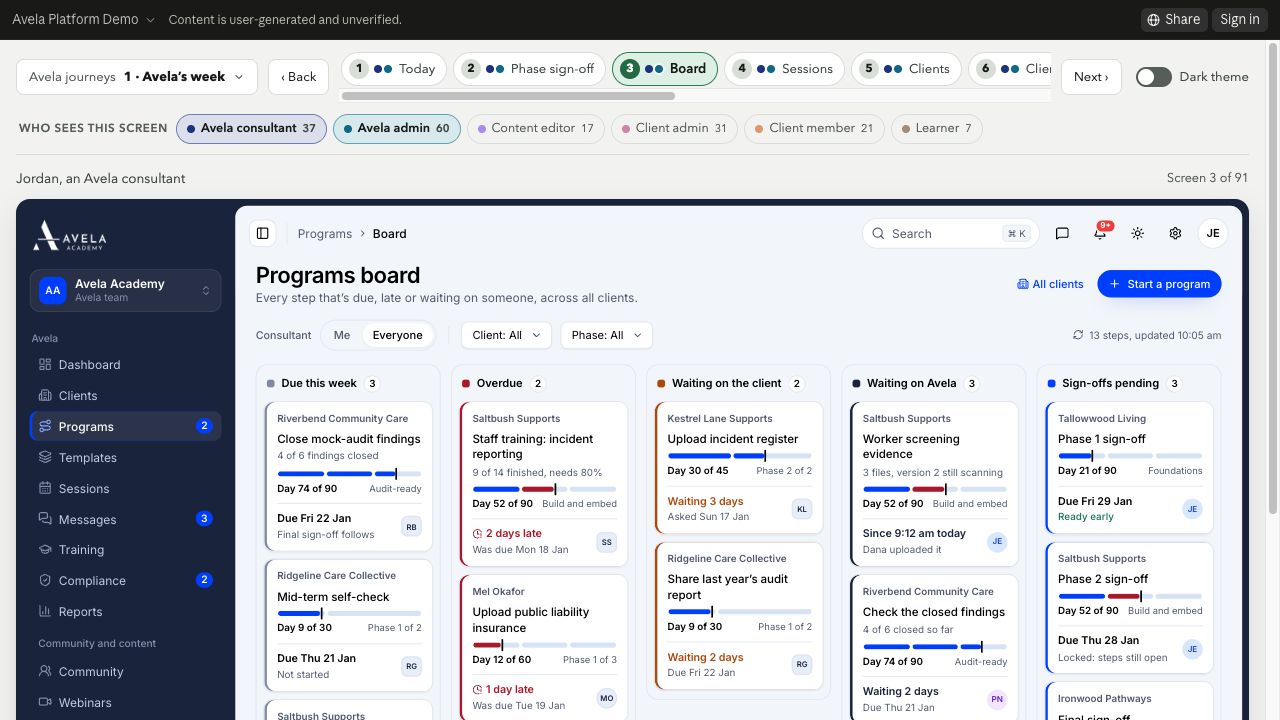The height and width of the screenshot is (720, 1280).
Task: Expand the Client: All filter
Action: 507,335
